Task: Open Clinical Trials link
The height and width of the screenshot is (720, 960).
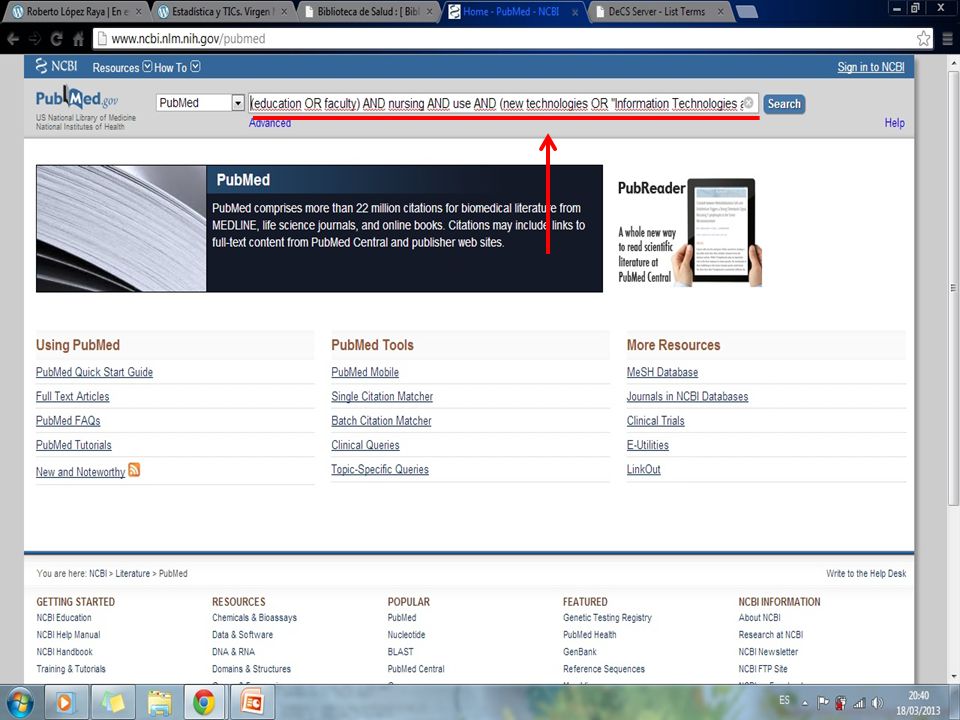Action: (x=656, y=421)
